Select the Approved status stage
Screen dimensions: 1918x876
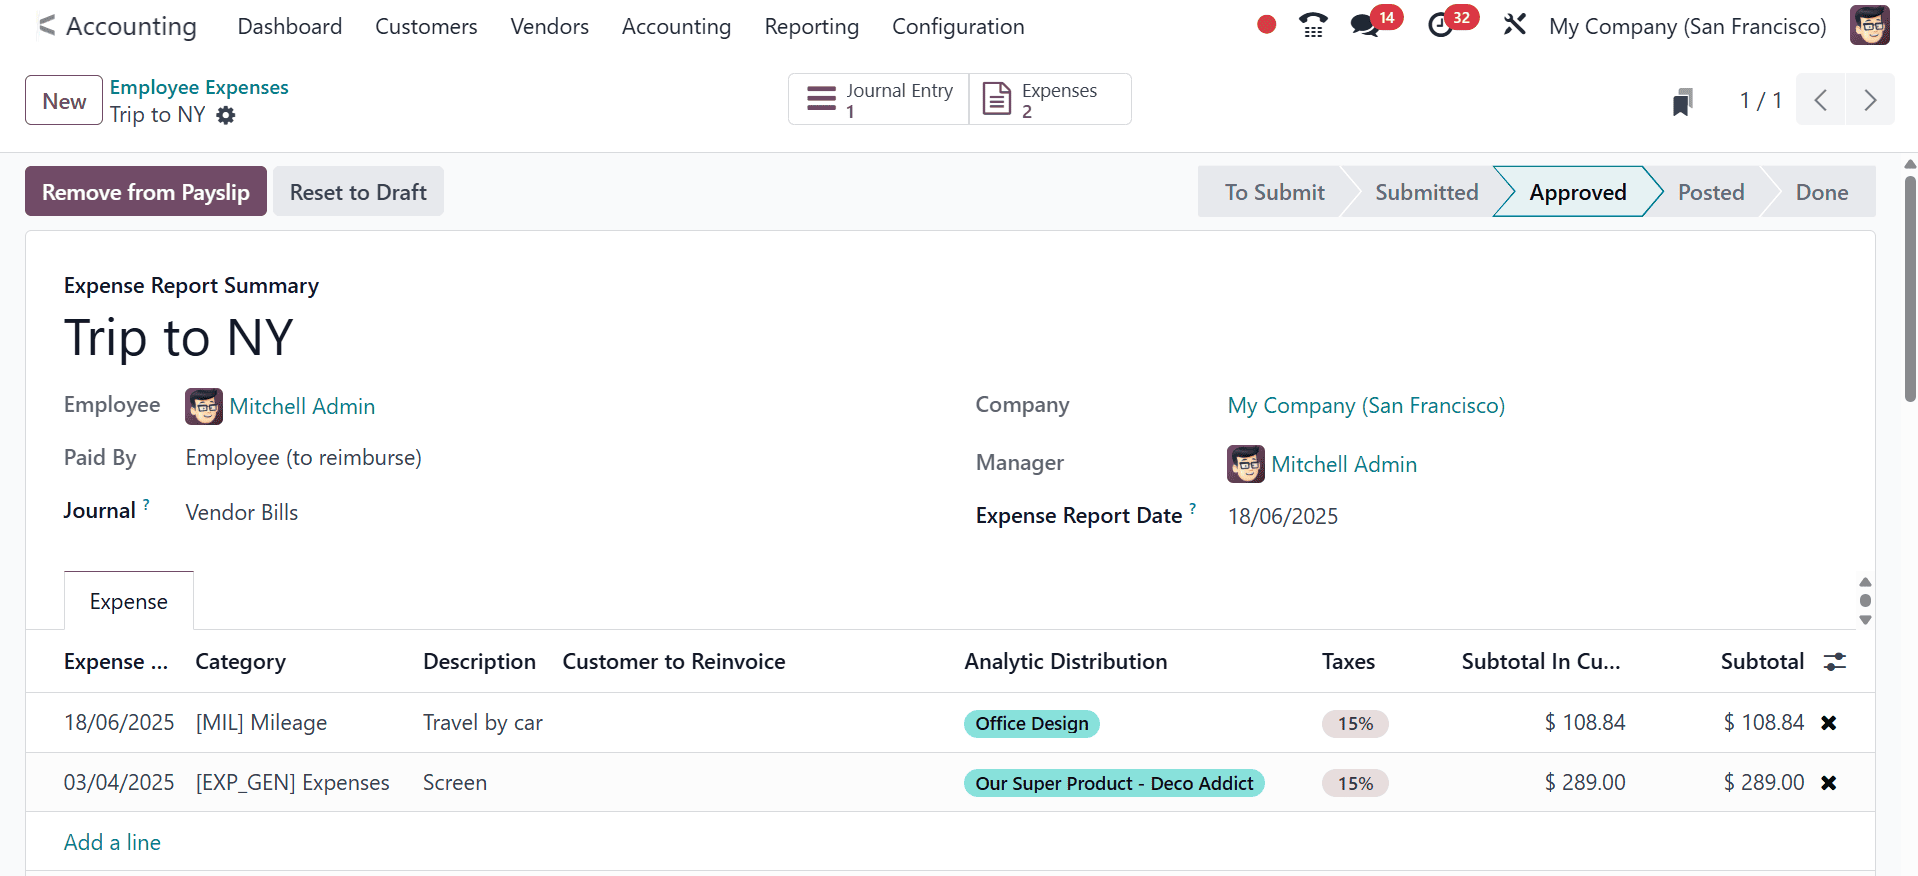click(x=1578, y=192)
